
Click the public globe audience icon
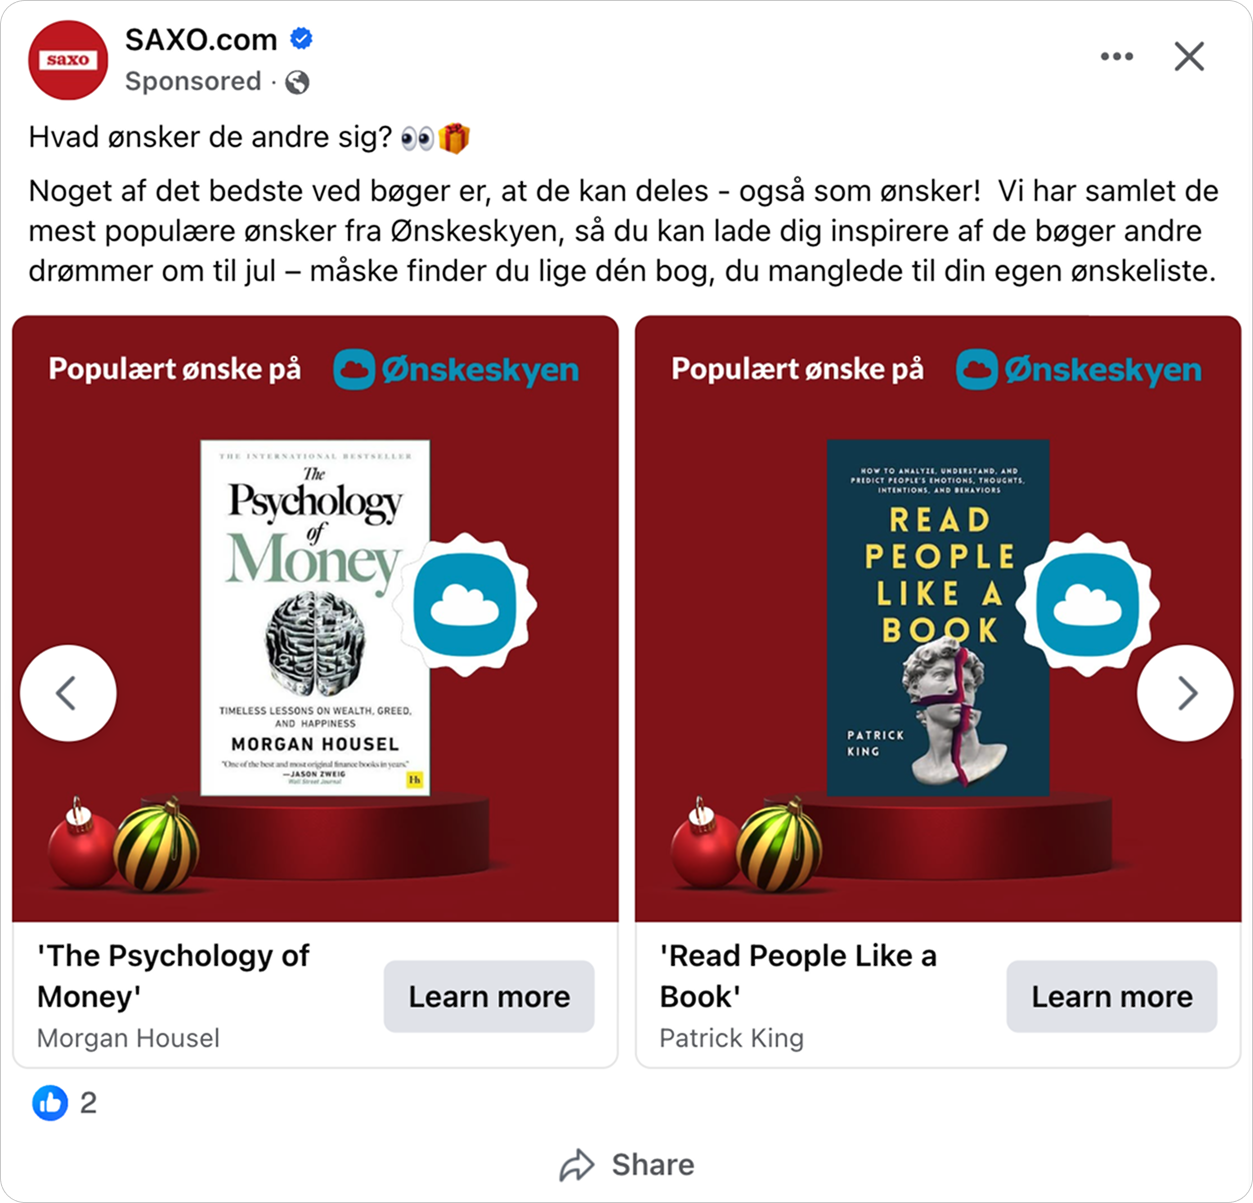[x=297, y=82]
